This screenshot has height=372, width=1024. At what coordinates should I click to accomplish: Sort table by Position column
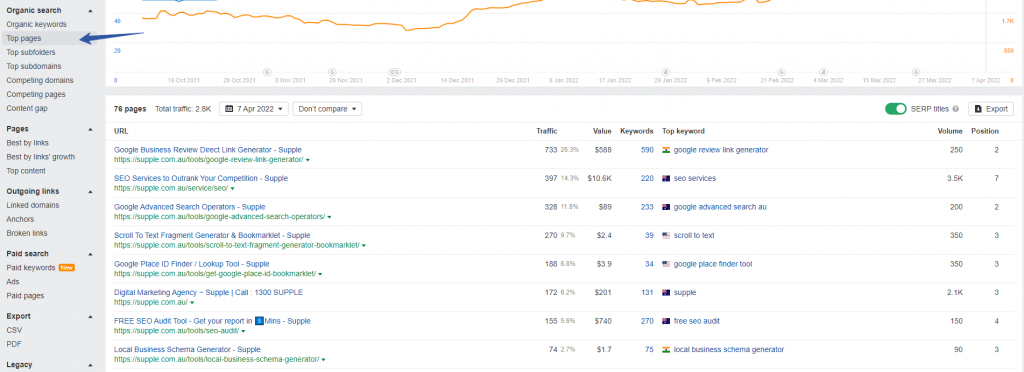click(985, 131)
